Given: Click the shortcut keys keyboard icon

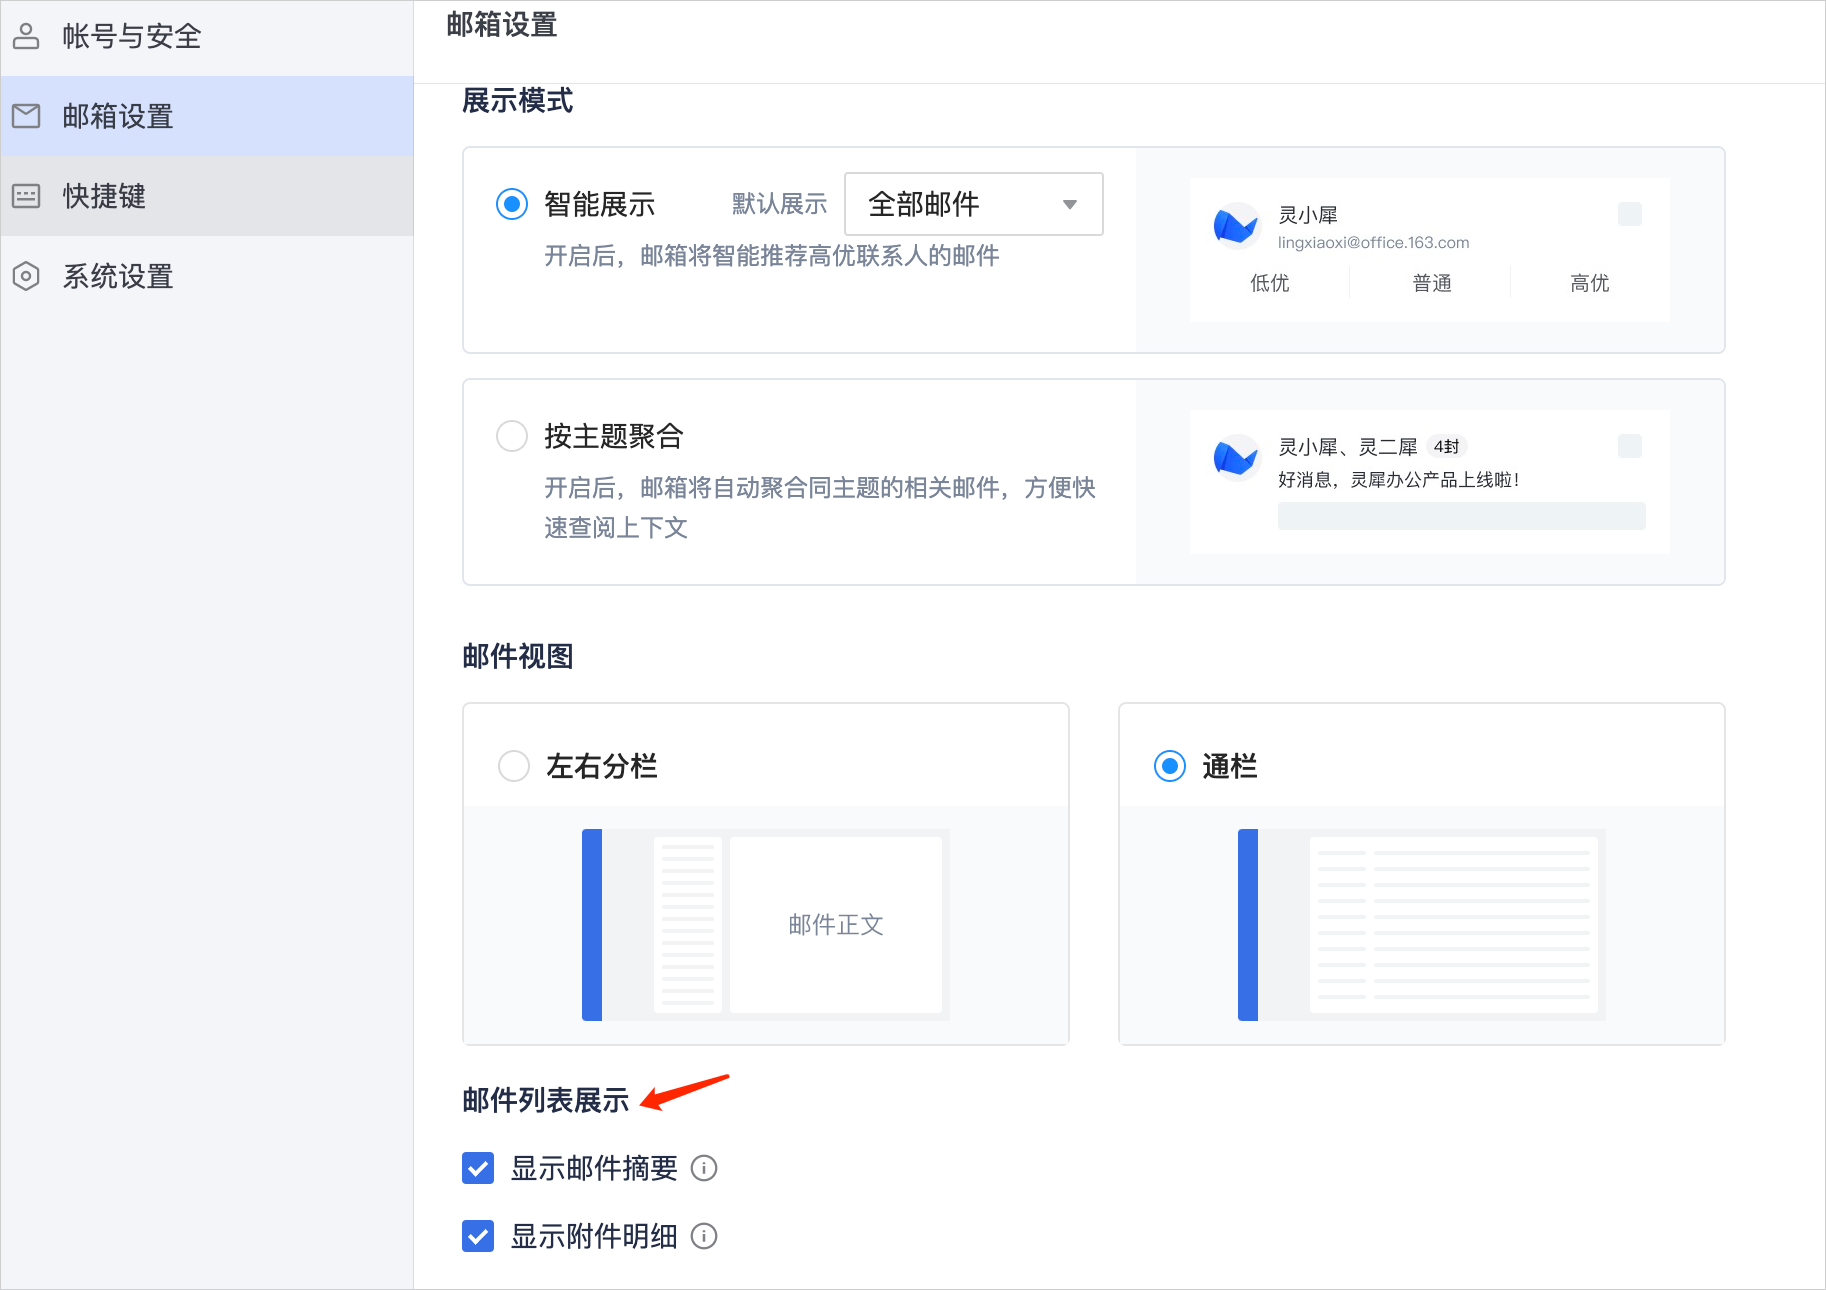Looking at the screenshot, I should click(x=26, y=196).
